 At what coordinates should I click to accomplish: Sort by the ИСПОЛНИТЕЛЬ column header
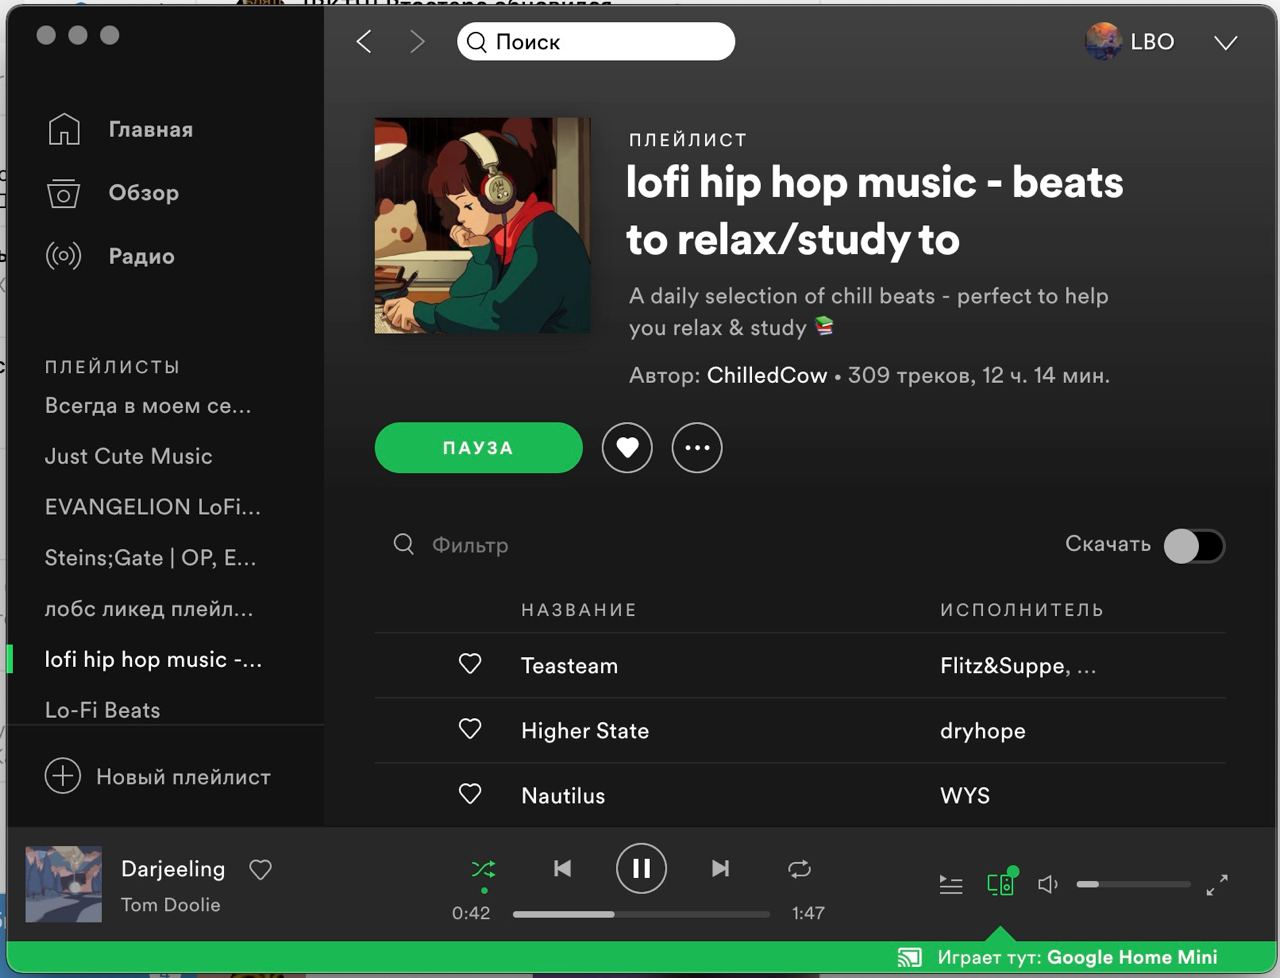[1022, 610]
